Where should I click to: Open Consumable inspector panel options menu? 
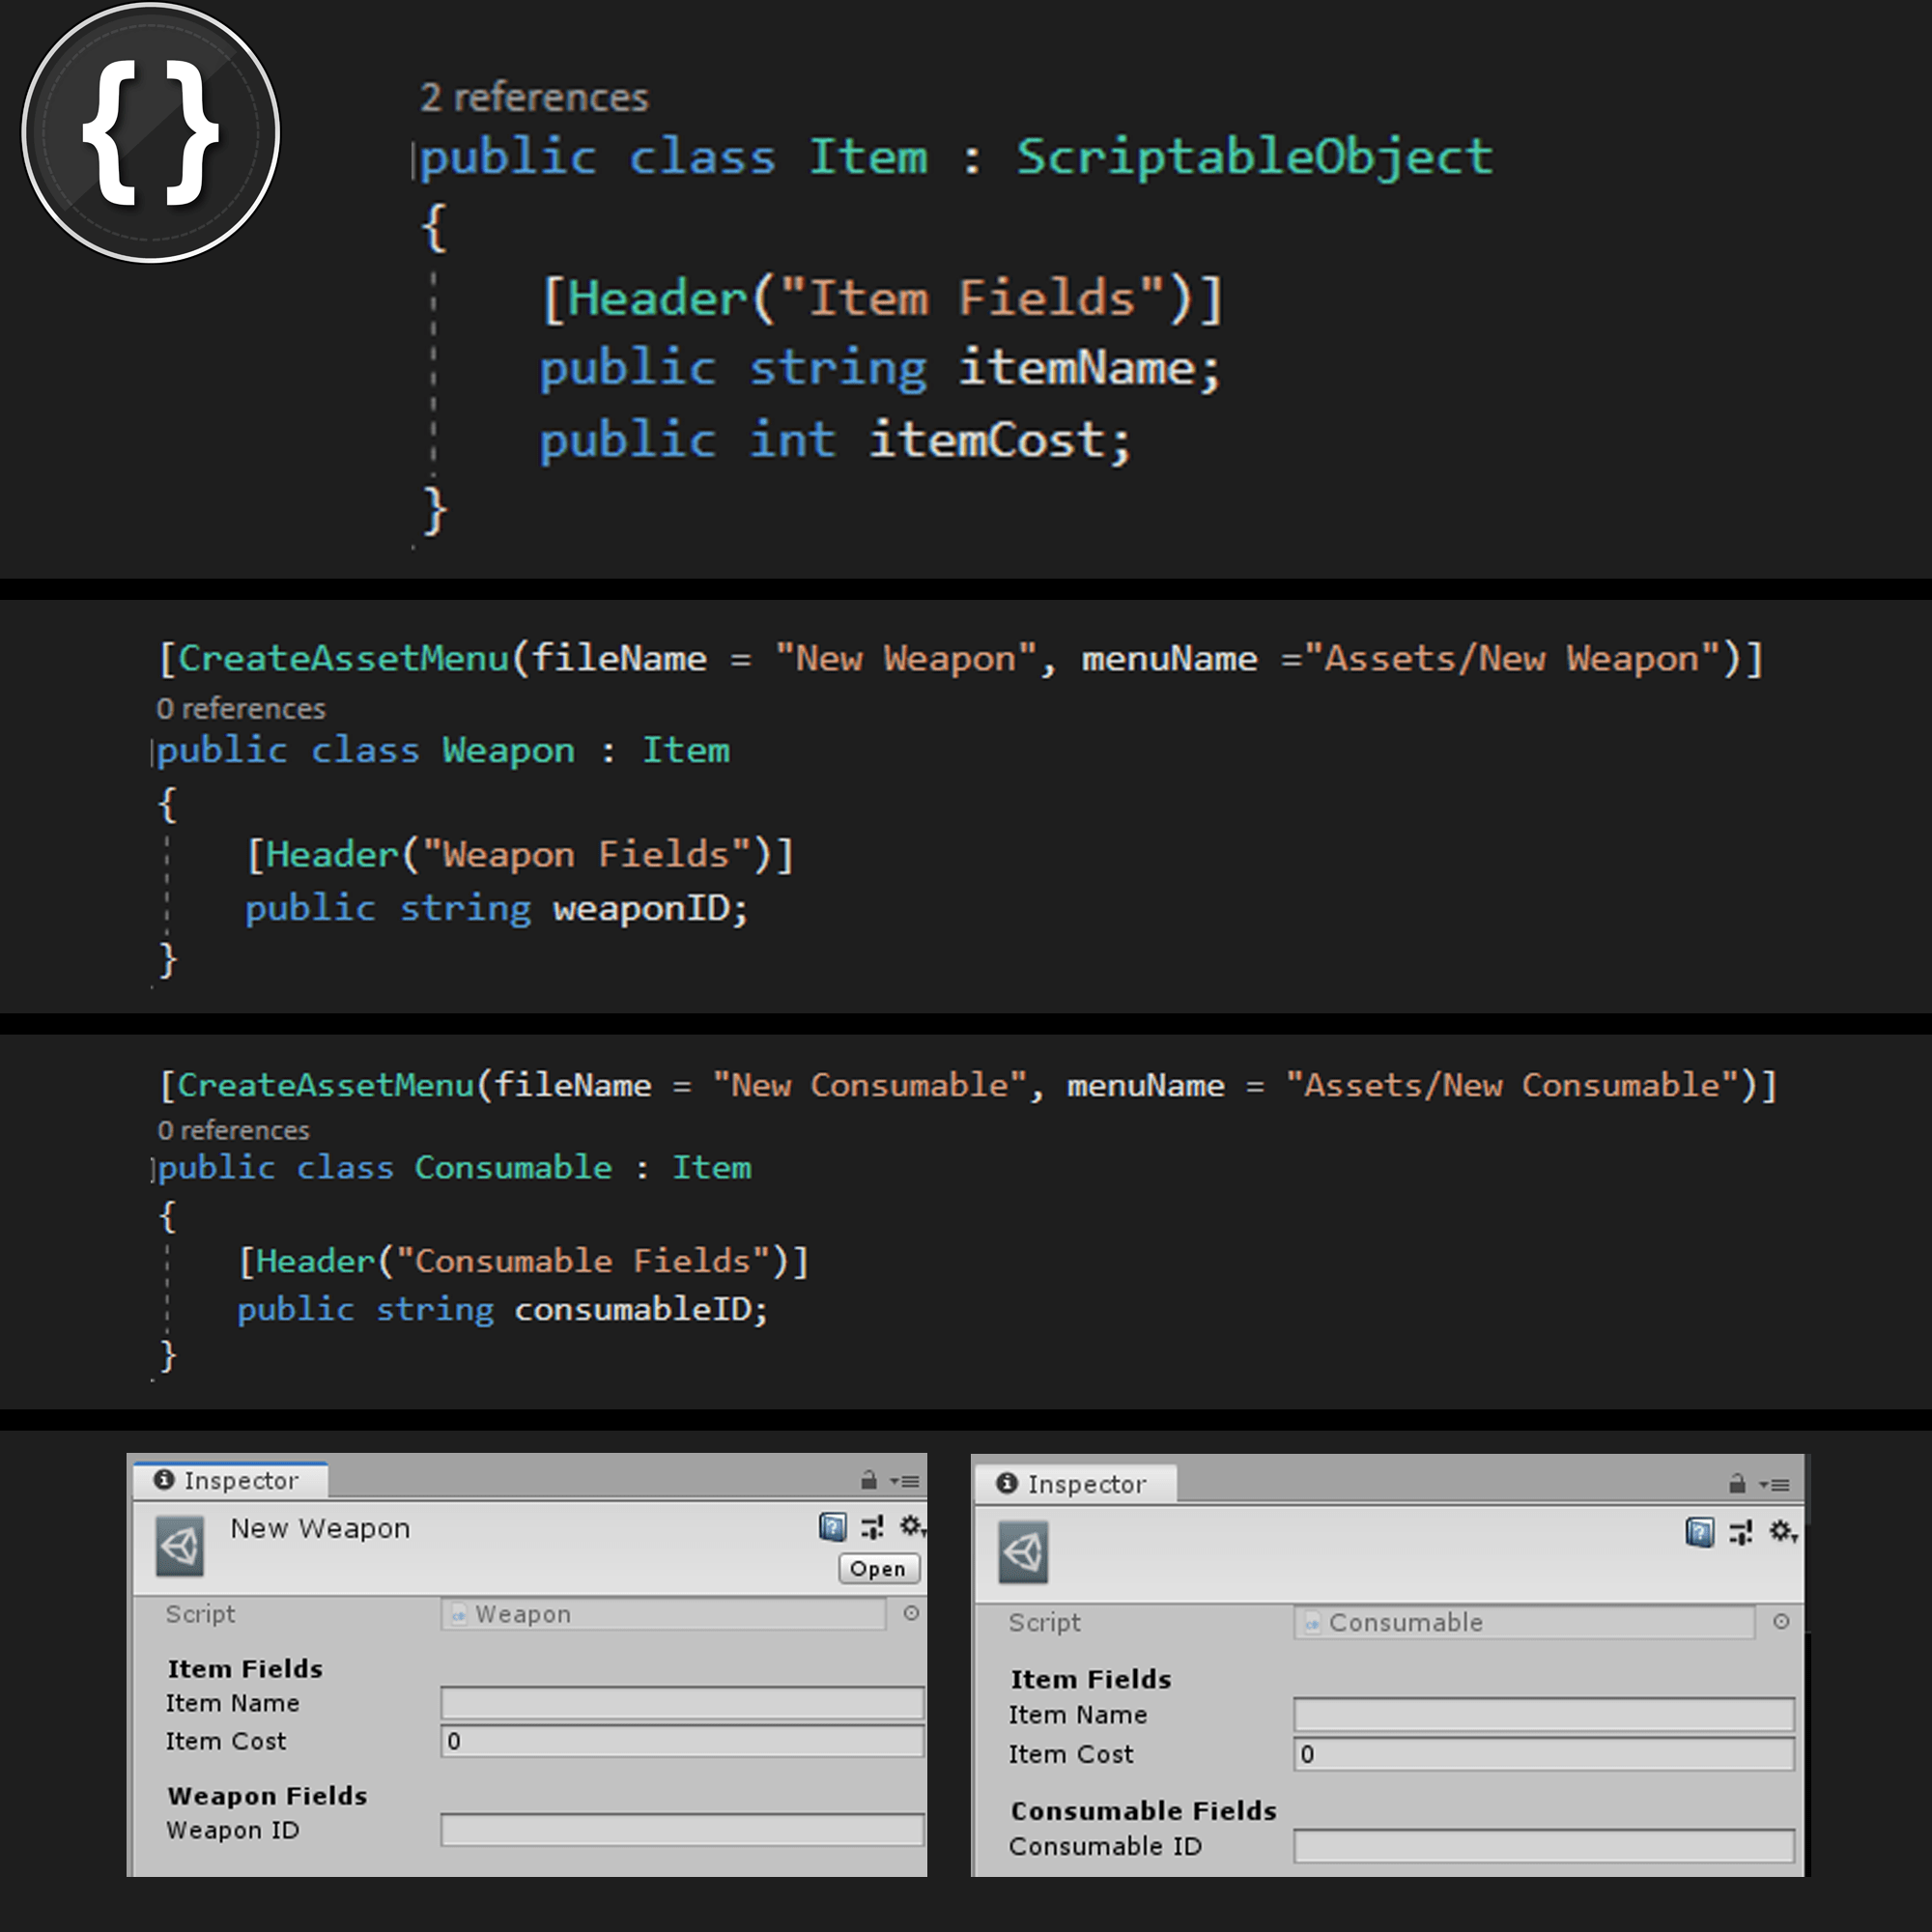tap(1776, 1486)
